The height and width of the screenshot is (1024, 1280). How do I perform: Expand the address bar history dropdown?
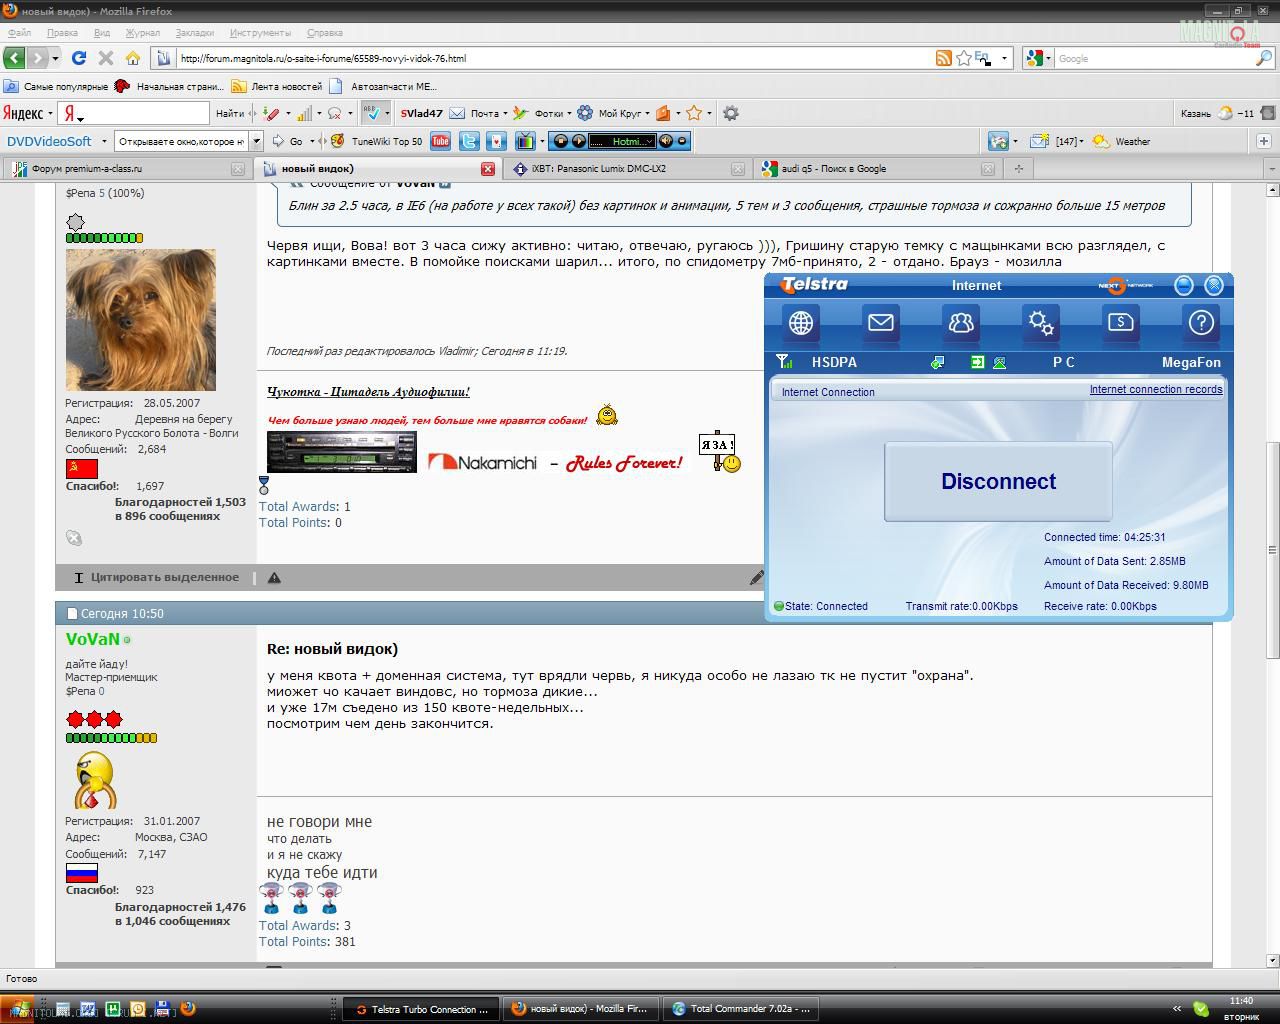click(x=1004, y=58)
